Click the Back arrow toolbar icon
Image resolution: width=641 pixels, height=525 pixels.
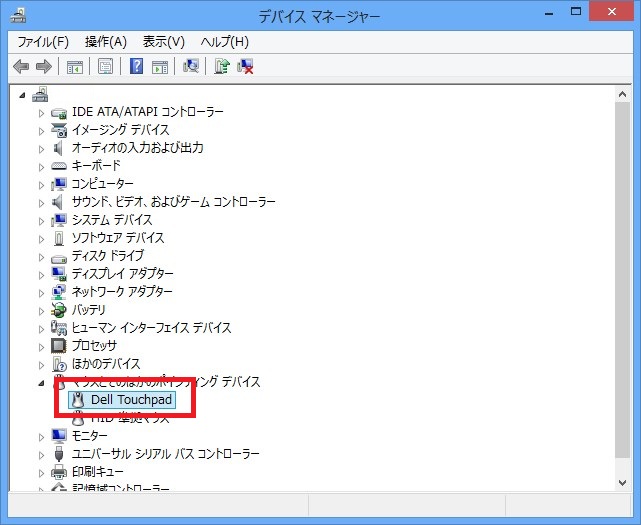pos(21,66)
